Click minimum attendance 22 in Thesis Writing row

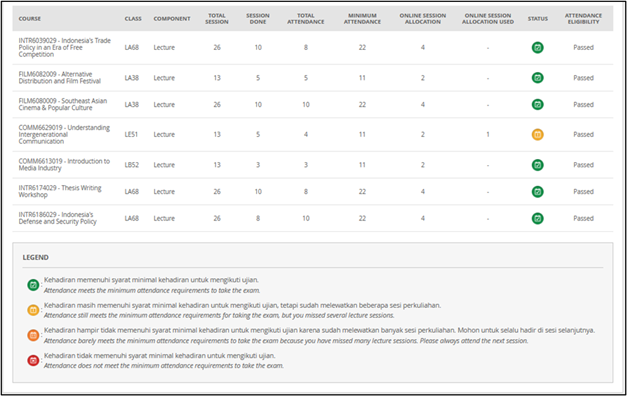[362, 192]
